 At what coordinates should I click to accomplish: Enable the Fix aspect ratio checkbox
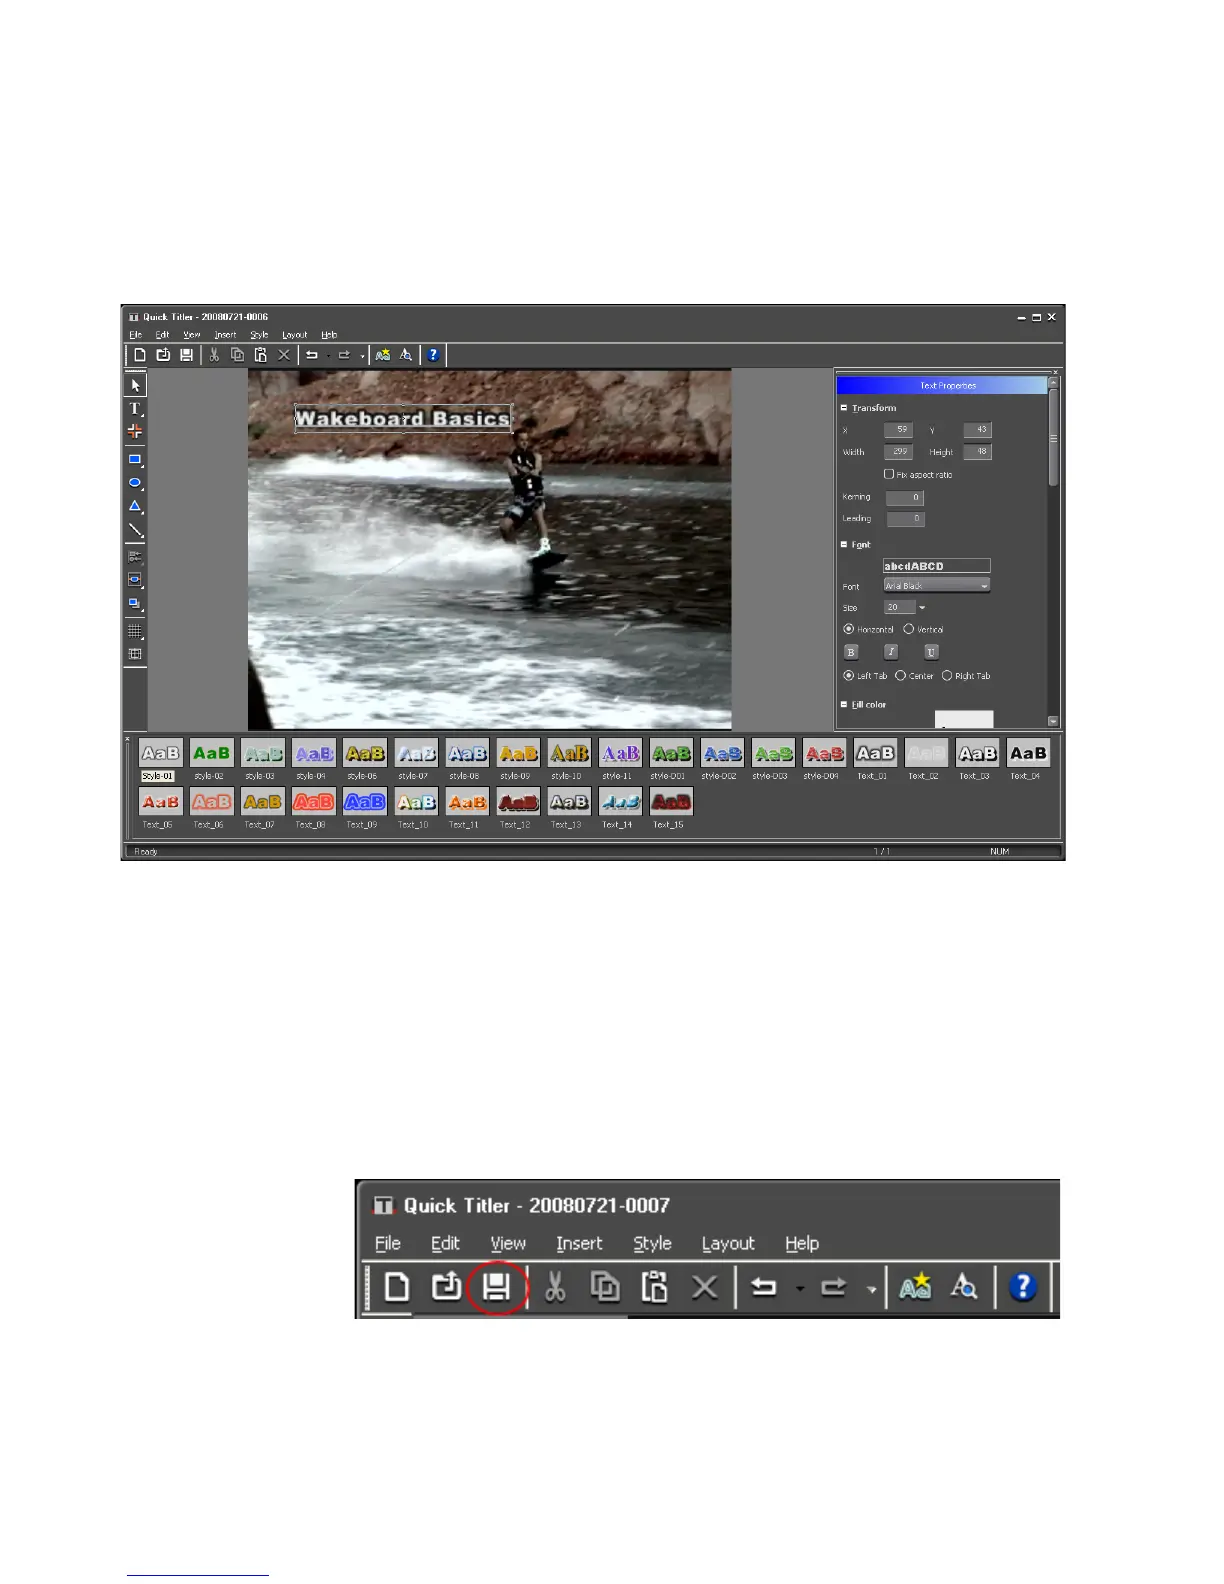click(889, 474)
